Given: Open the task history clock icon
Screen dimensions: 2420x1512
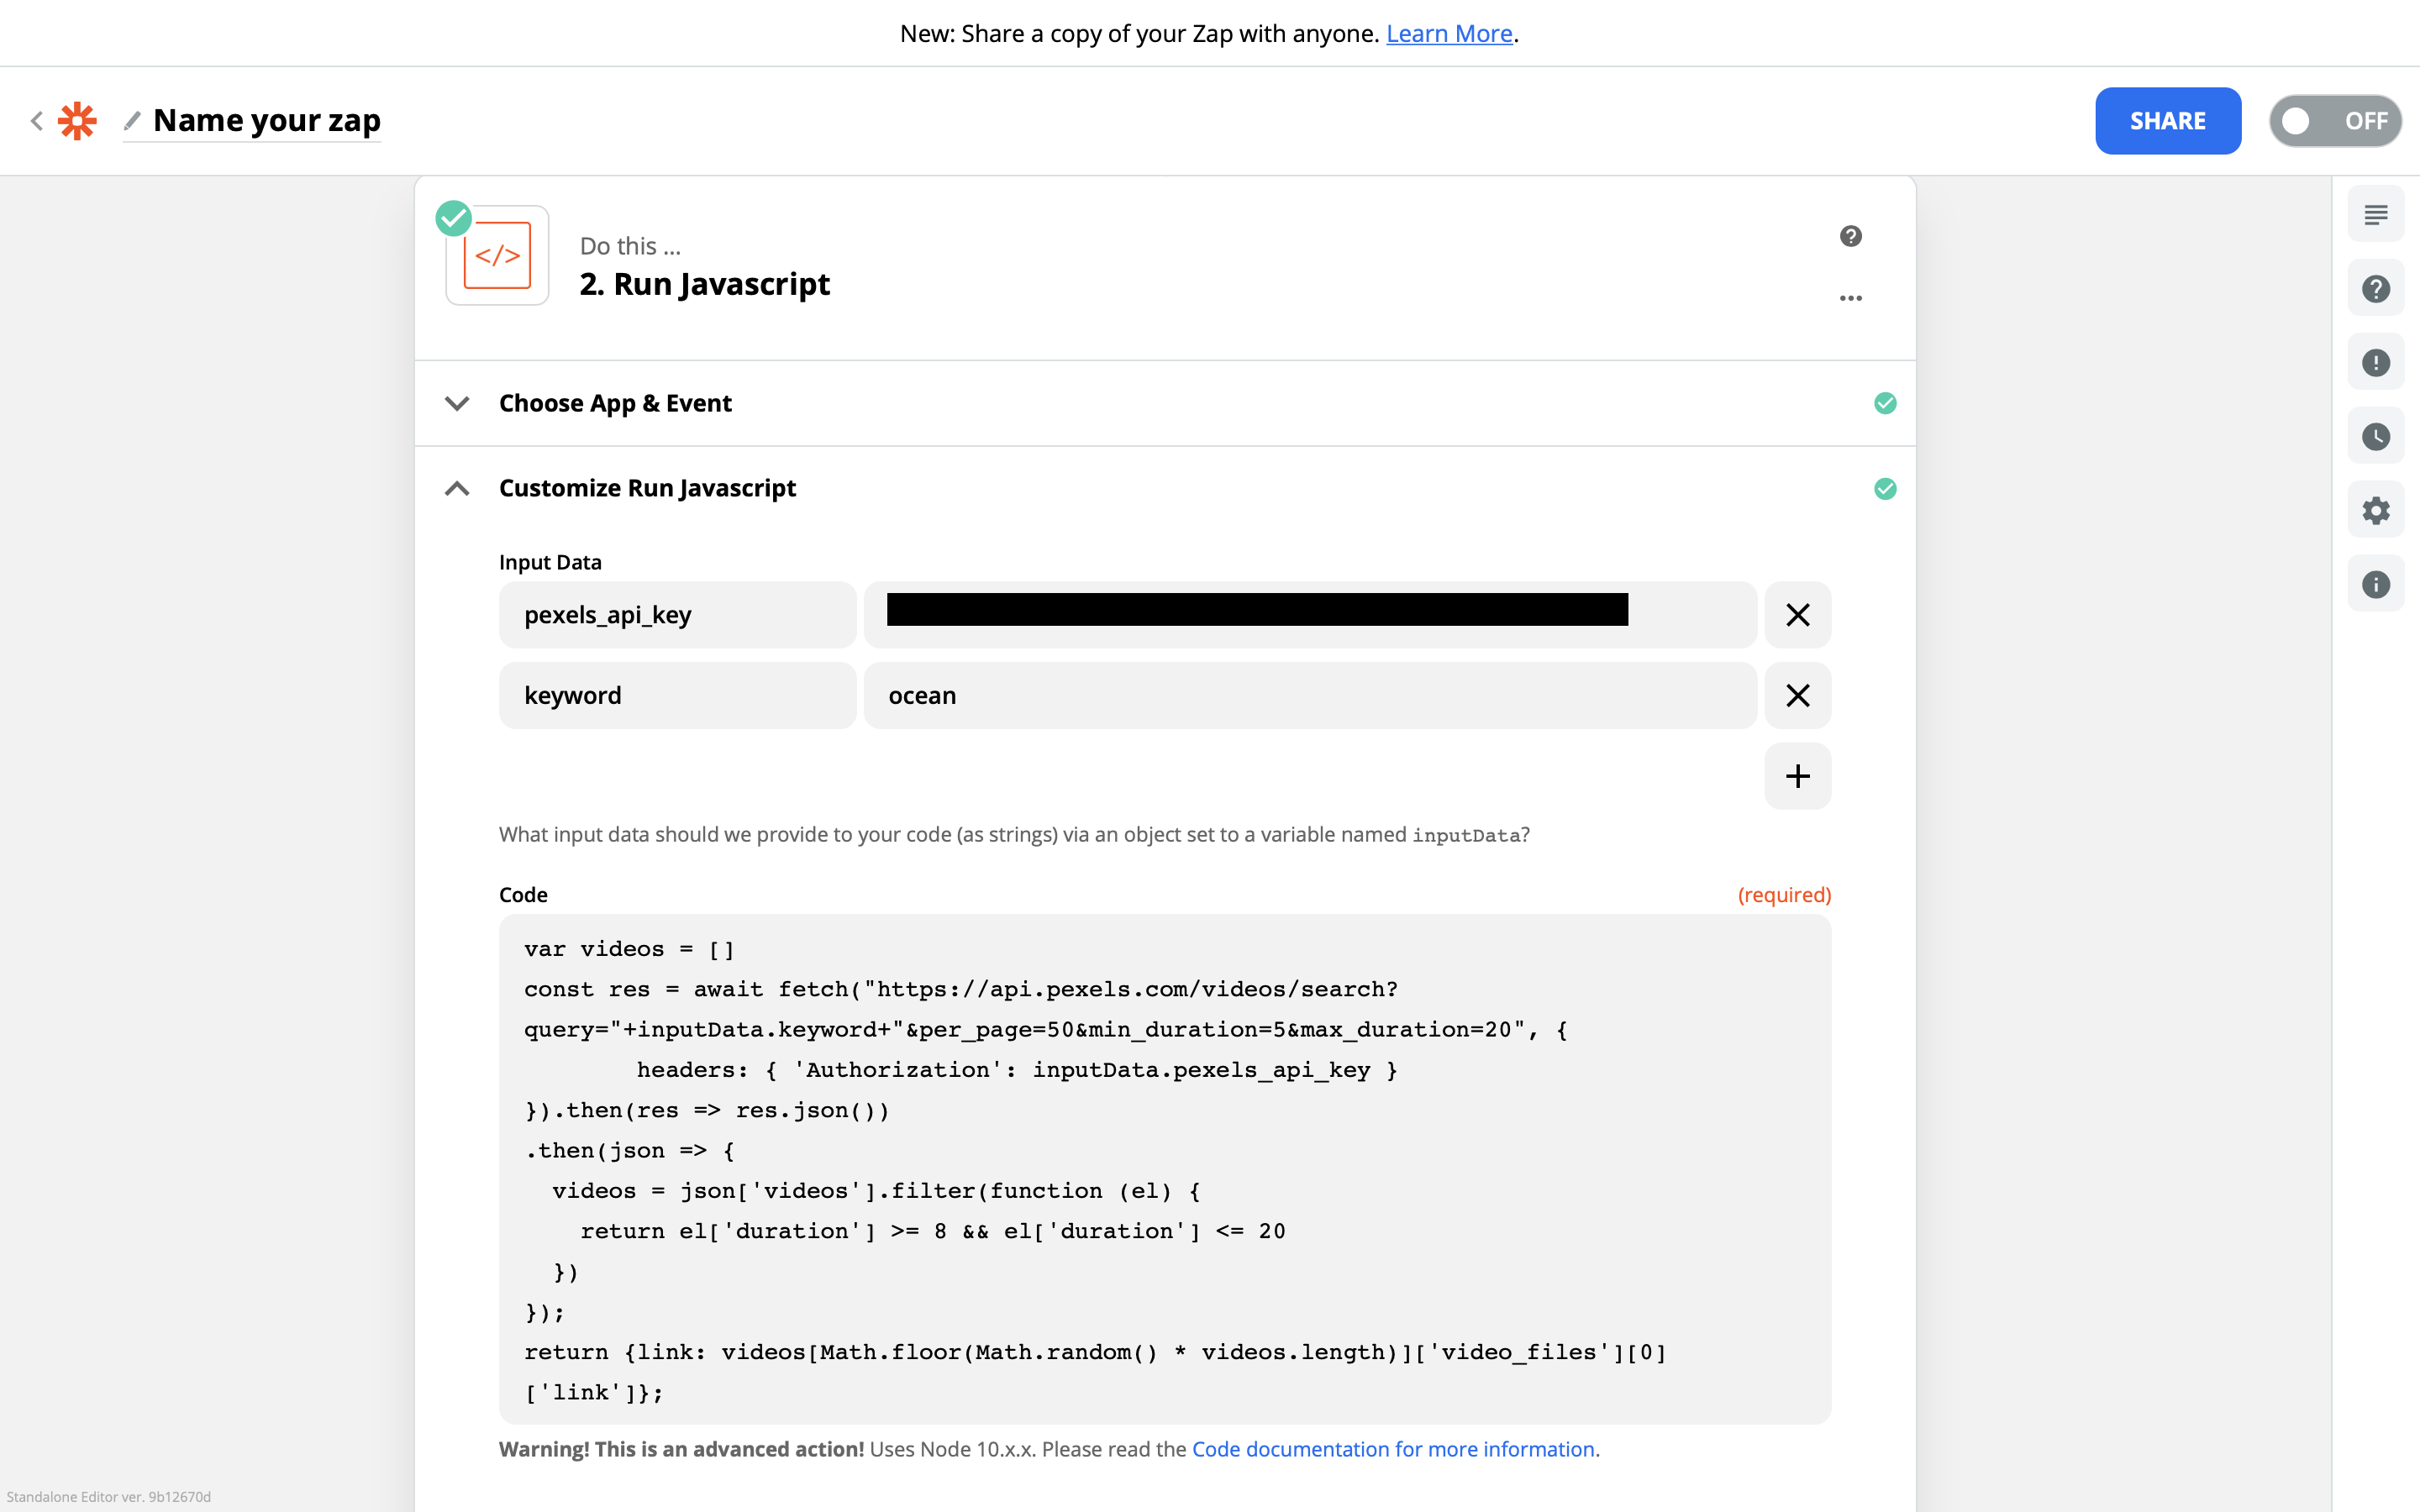Looking at the screenshot, I should coord(2375,436).
